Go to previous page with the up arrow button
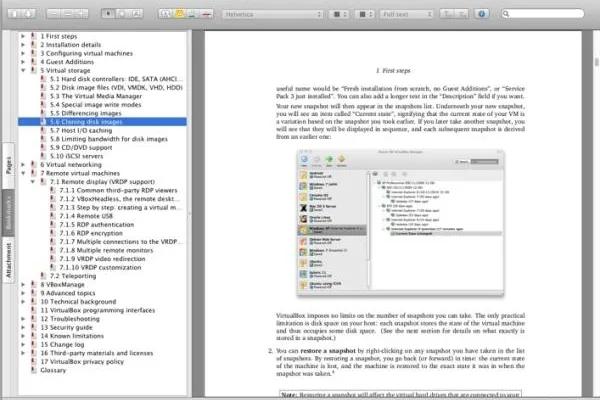This screenshot has width=600, height=400. point(15,14)
